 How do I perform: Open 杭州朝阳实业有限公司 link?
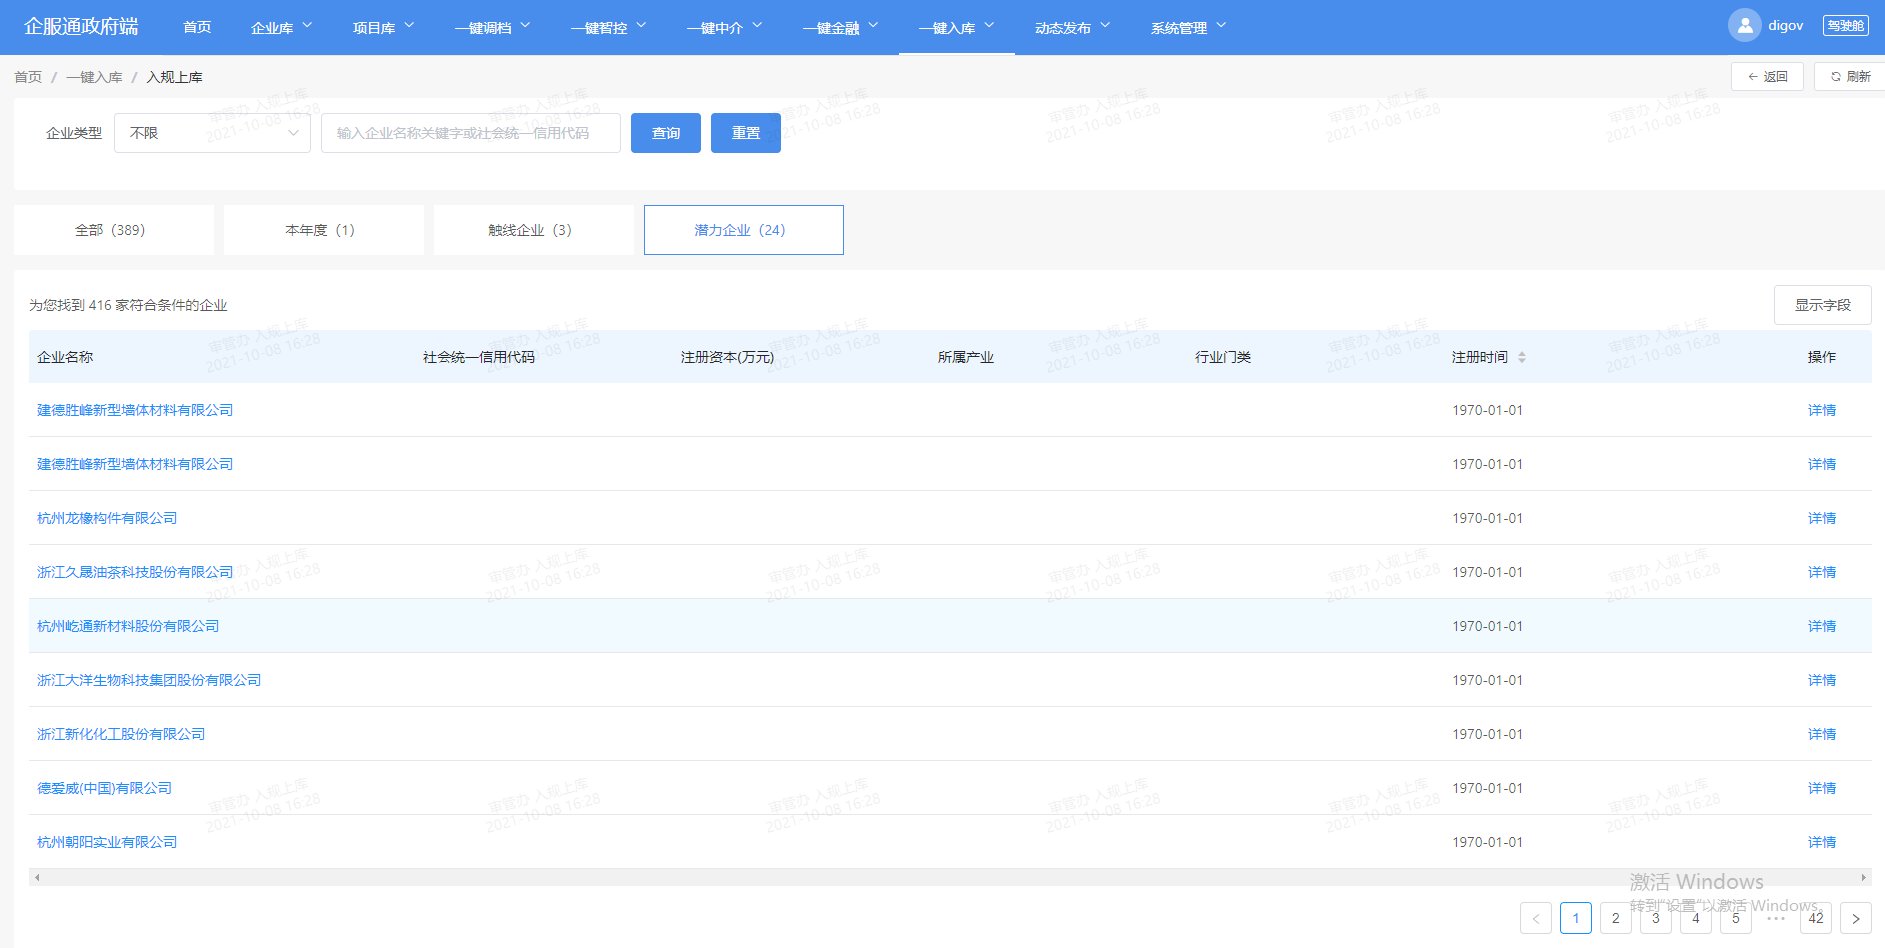tap(107, 842)
